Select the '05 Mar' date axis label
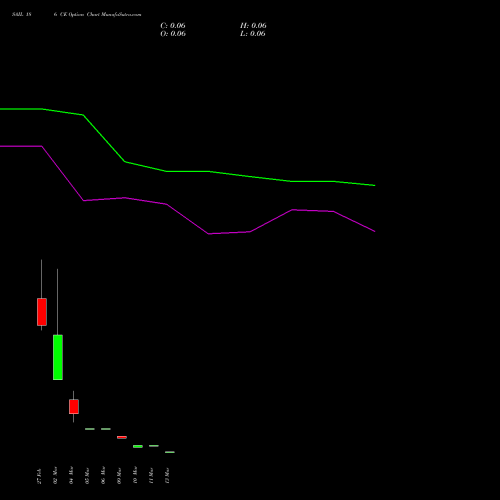The height and width of the screenshot is (500, 500). [87, 476]
